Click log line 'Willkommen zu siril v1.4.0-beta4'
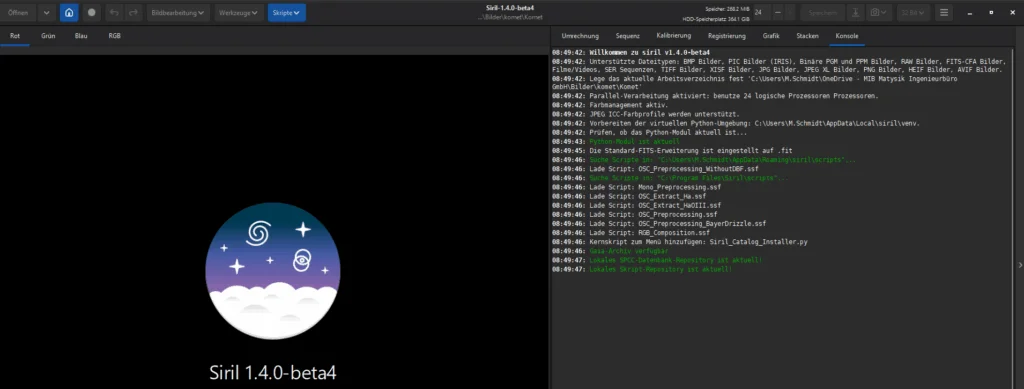1024x389 pixels. [650, 52]
